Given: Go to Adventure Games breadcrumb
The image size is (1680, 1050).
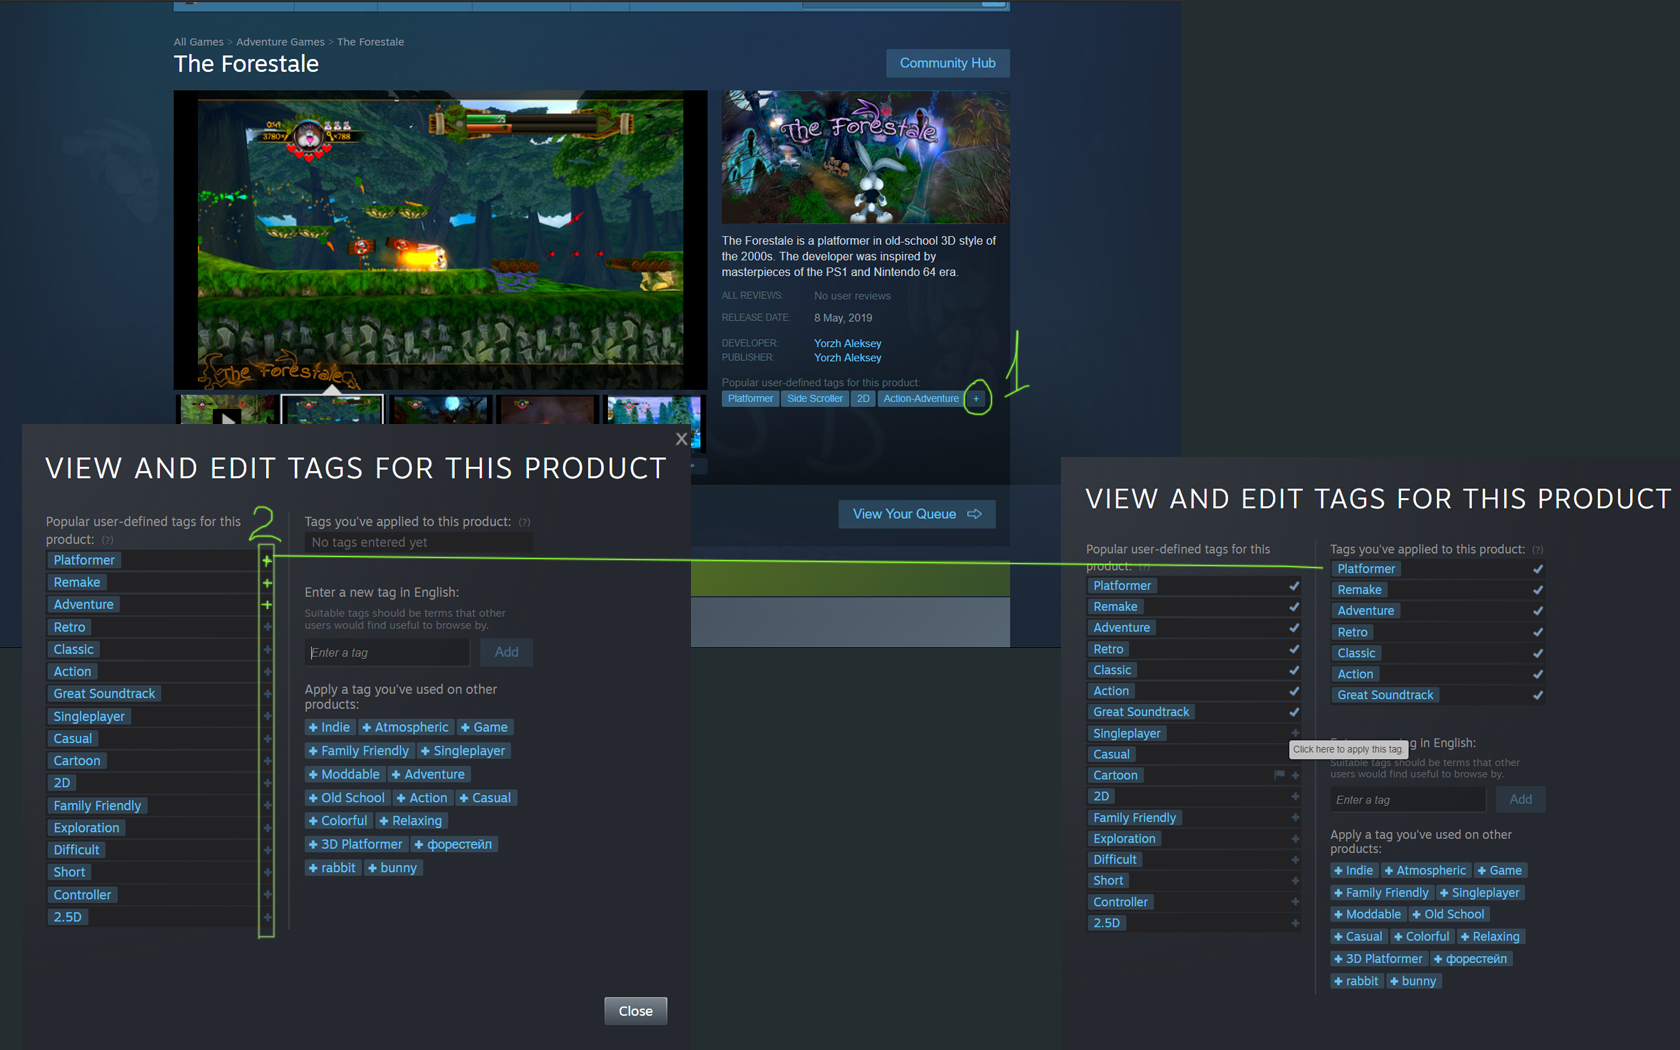Looking at the screenshot, I should coord(280,42).
